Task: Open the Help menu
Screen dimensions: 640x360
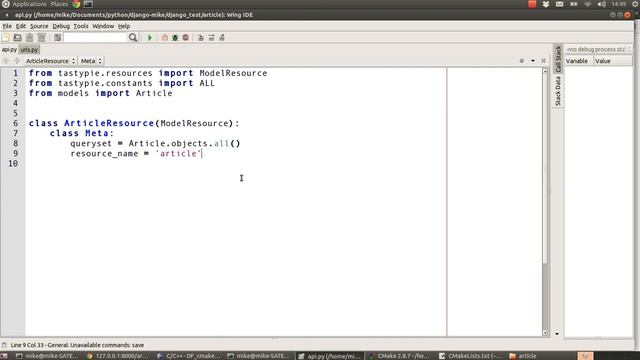Action: click(x=124, y=26)
